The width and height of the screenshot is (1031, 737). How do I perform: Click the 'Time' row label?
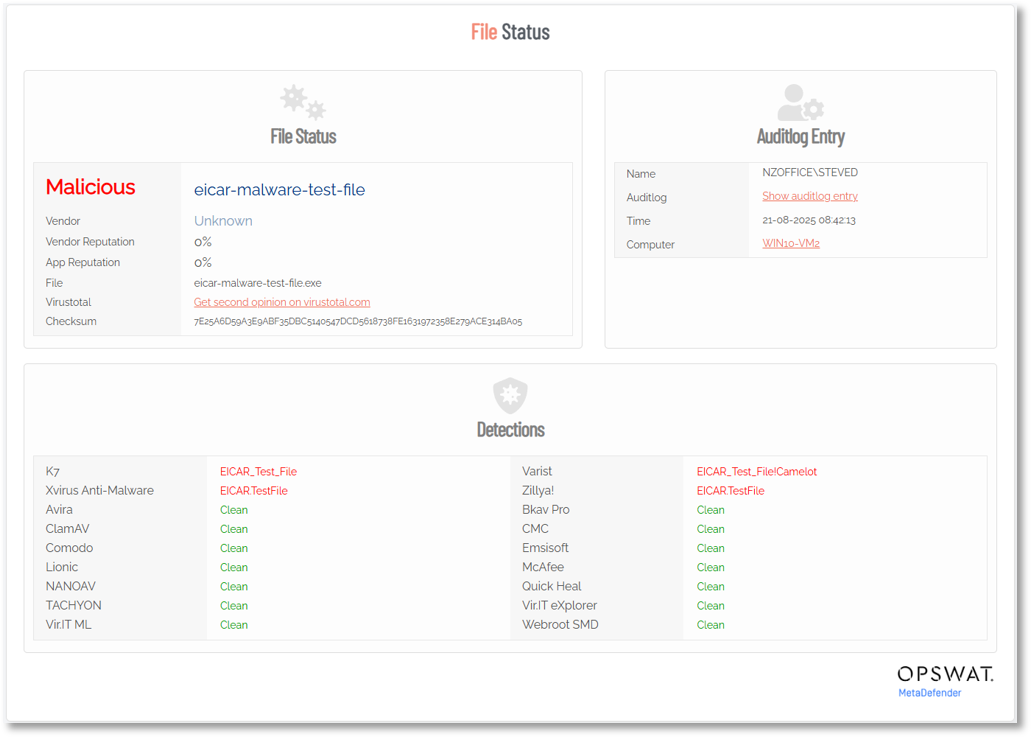638,221
